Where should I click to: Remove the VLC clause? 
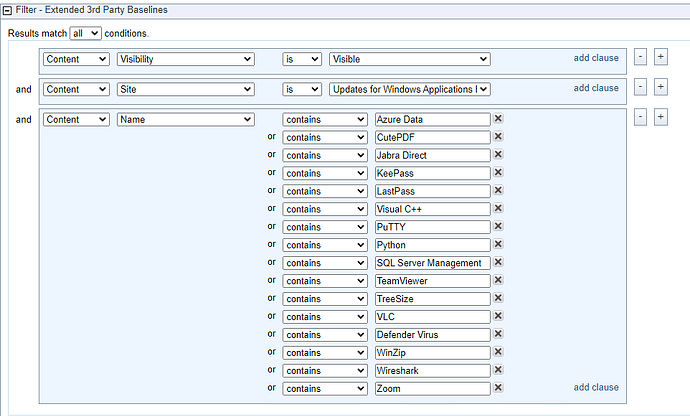tap(498, 316)
